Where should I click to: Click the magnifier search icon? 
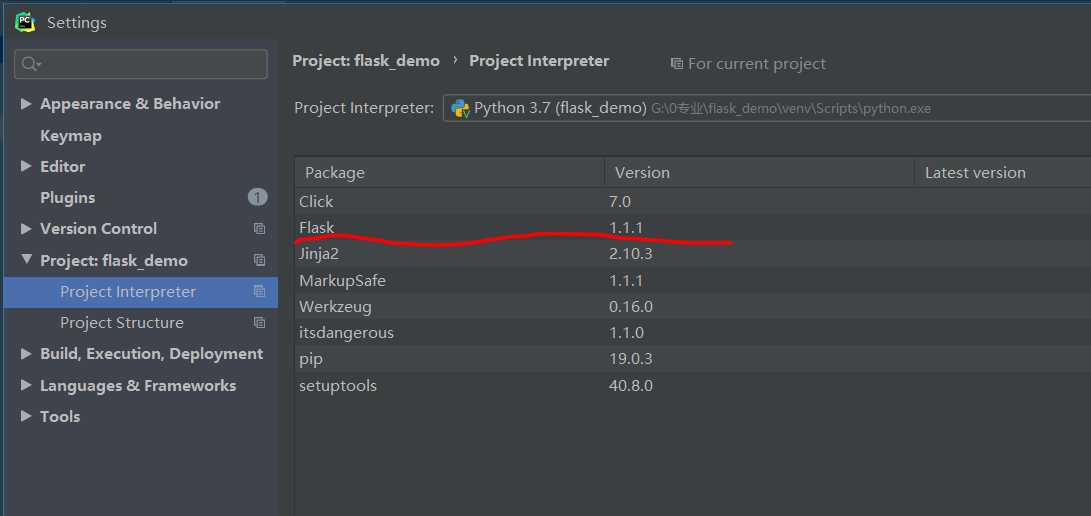click(31, 64)
